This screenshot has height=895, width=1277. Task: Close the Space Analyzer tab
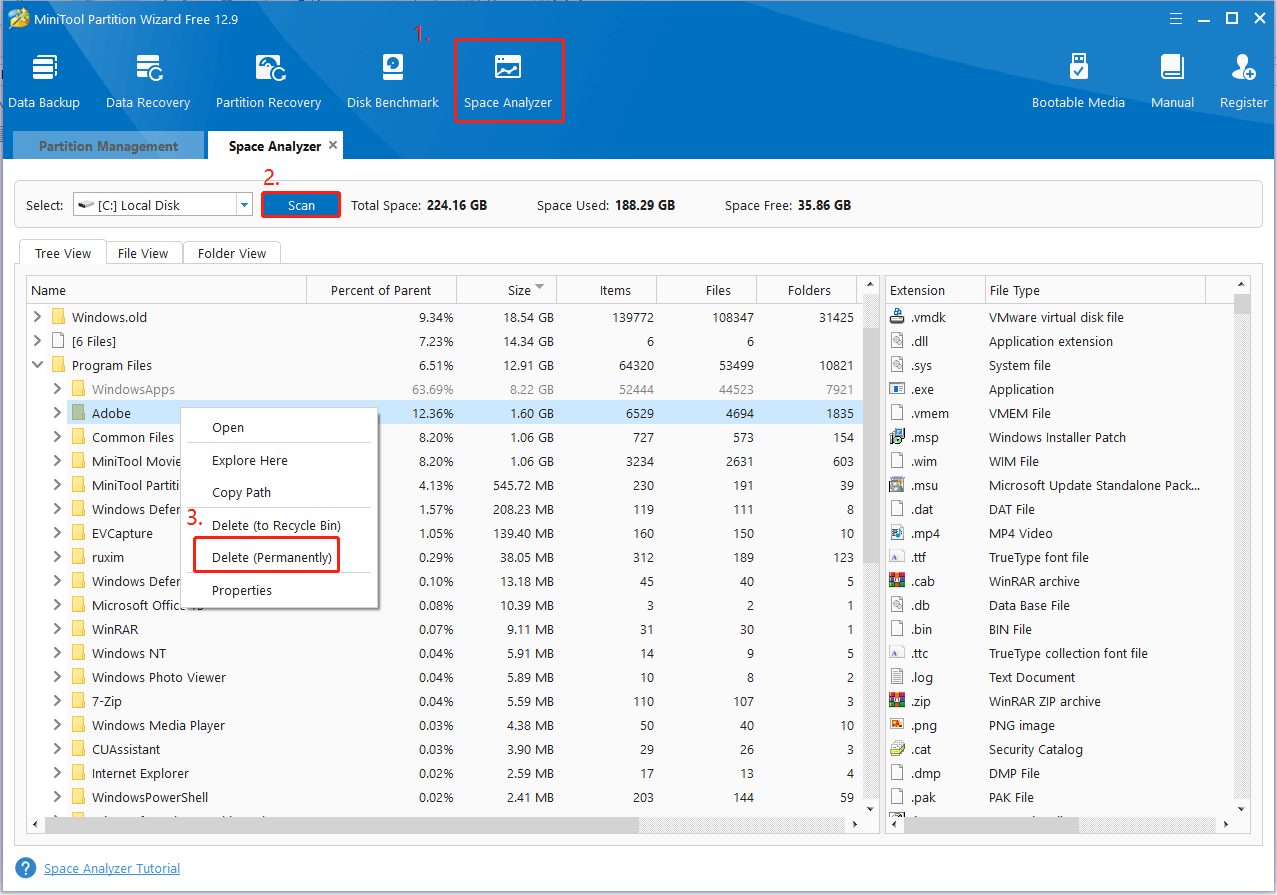[x=333, y=145]
